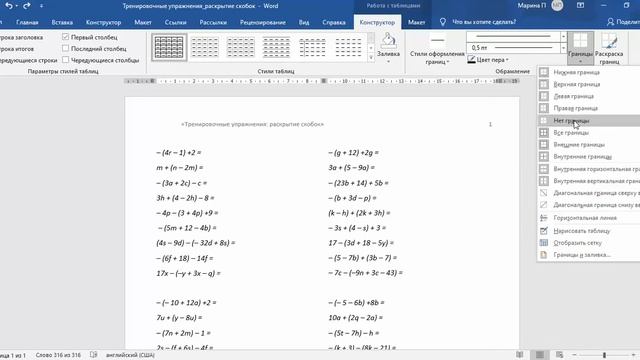Click Внутренняя горизонтальная граница icon
The image size is (640, 360).
(544, 169)
